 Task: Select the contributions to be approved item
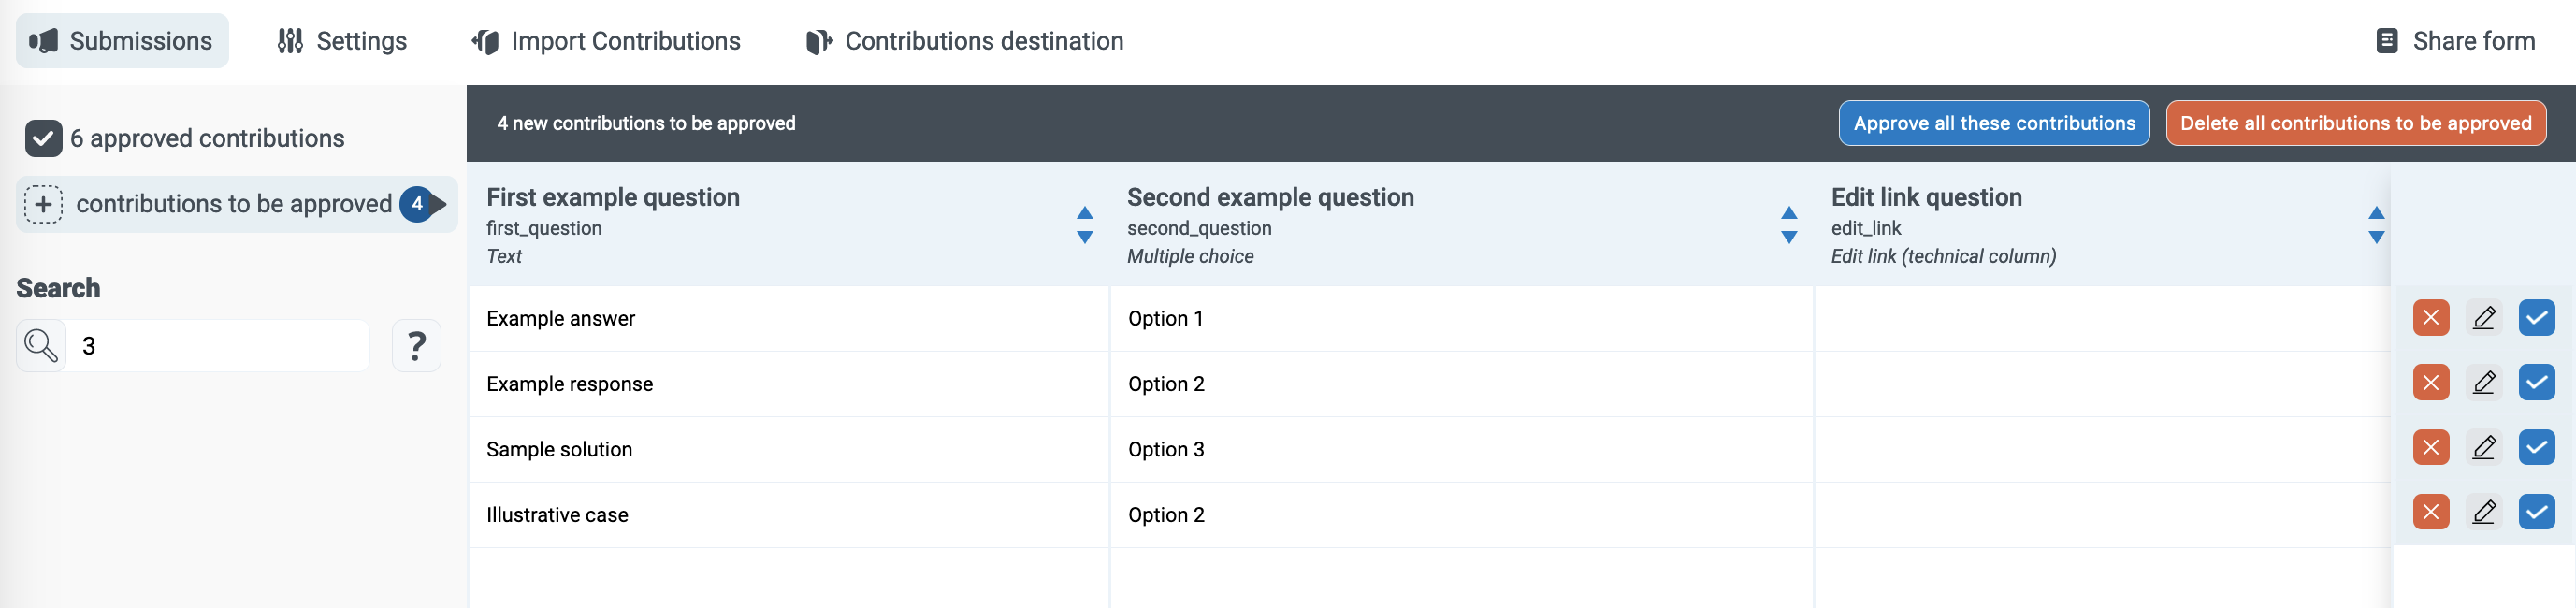(234, 204)
